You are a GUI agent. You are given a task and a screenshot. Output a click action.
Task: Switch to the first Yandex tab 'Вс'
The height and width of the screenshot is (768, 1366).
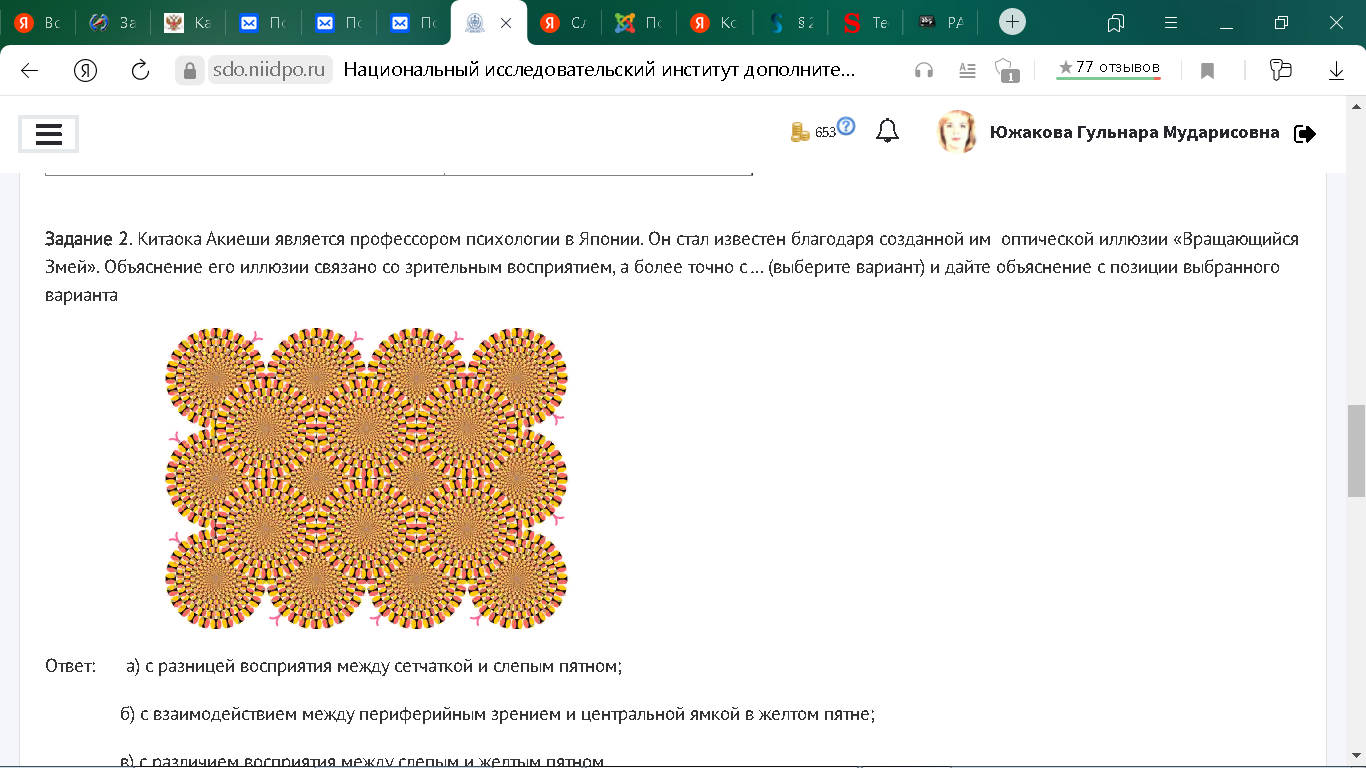[x=36, y=22]
